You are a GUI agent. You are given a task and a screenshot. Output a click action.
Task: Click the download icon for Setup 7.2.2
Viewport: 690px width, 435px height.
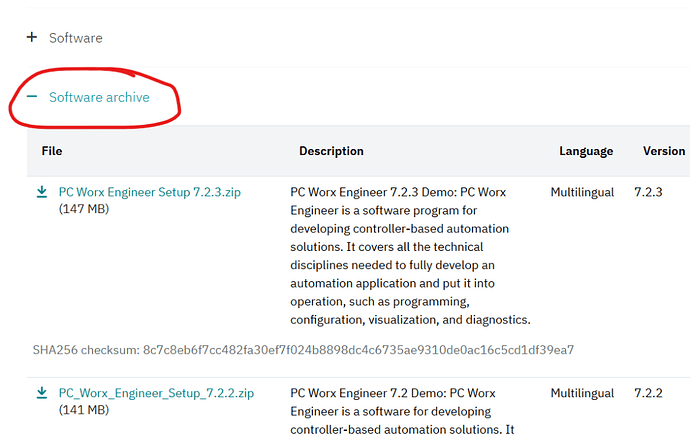click(x=42, y=392)
